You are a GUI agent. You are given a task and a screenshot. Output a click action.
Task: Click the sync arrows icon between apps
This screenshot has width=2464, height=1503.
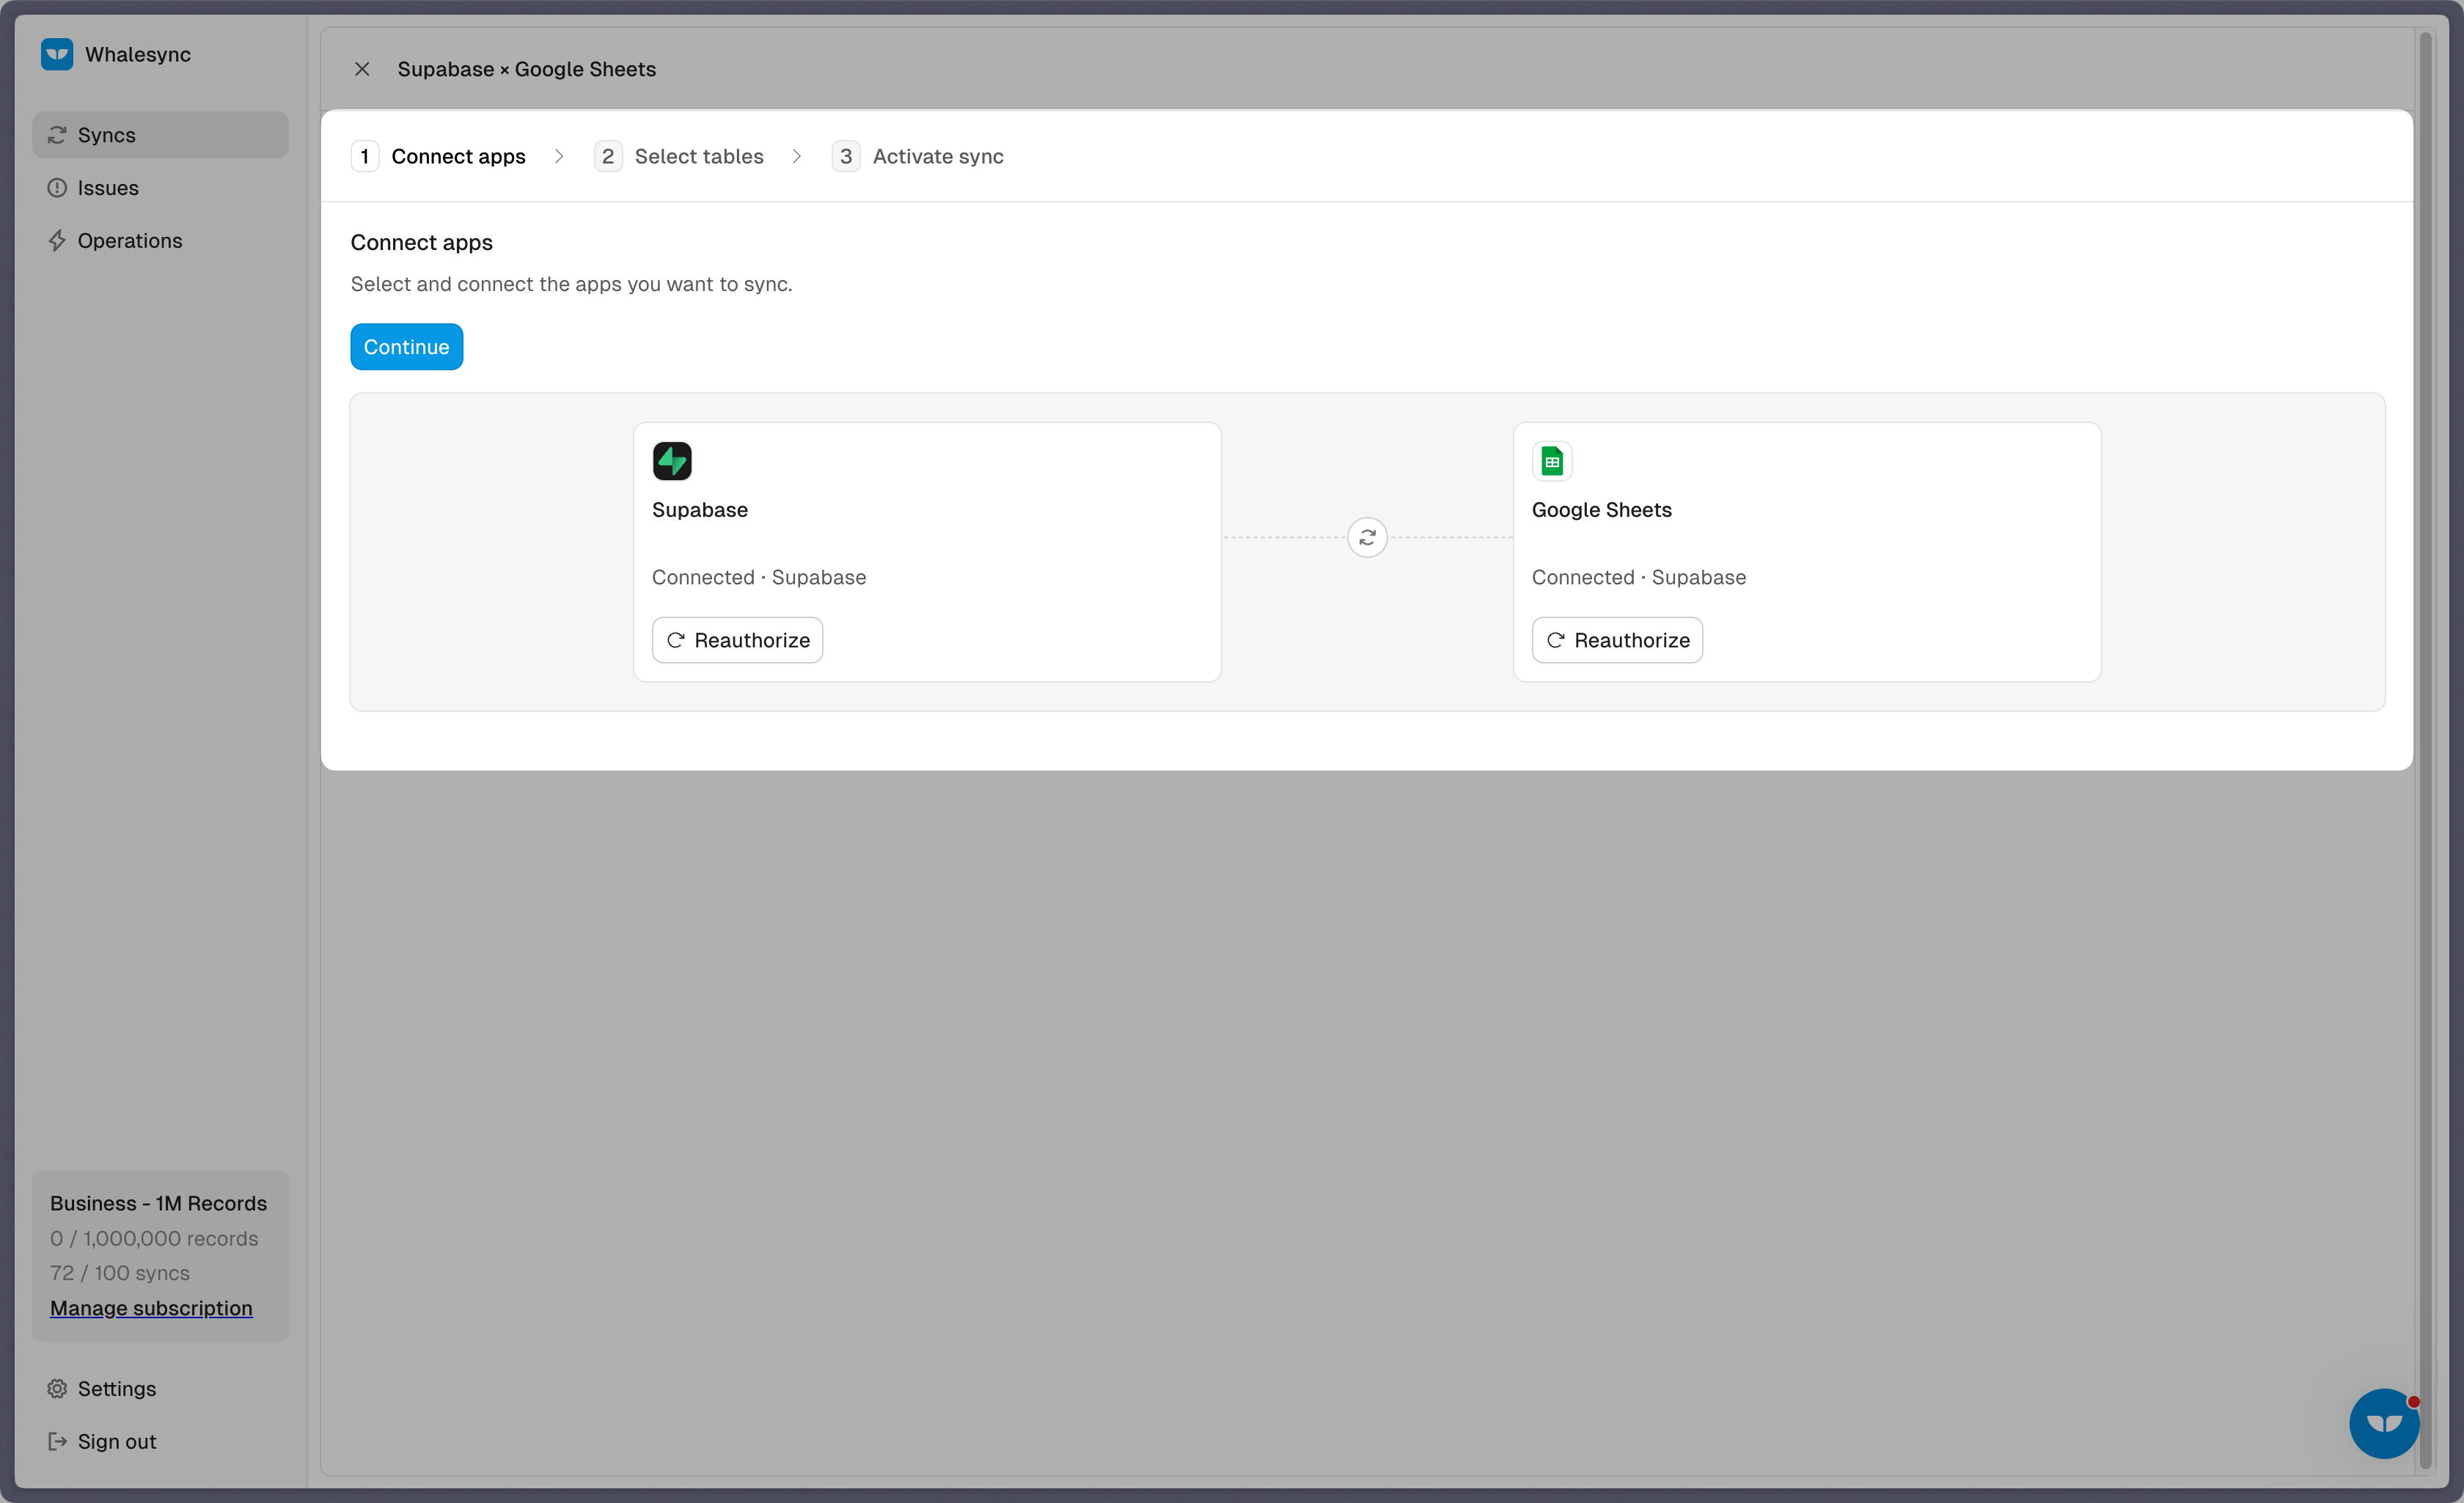coord(1367,538)
